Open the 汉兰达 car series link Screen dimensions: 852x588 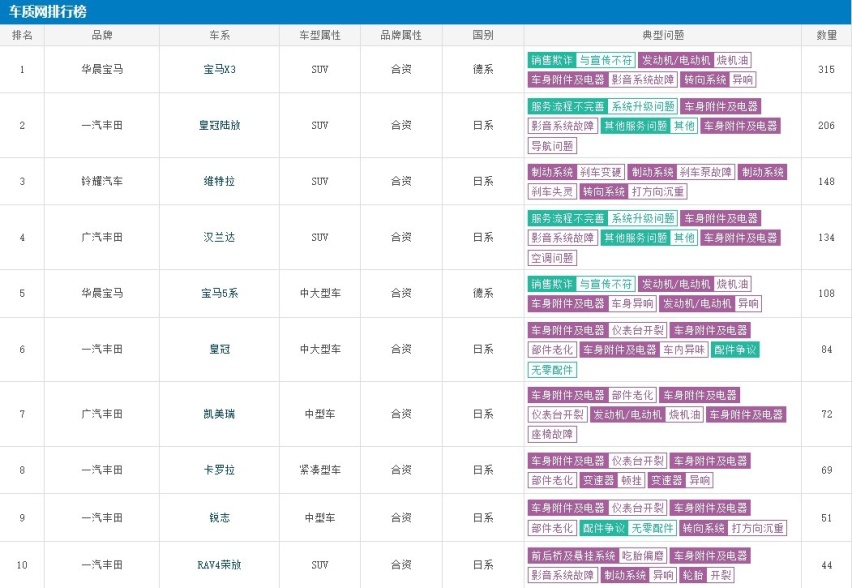(220, 237)
